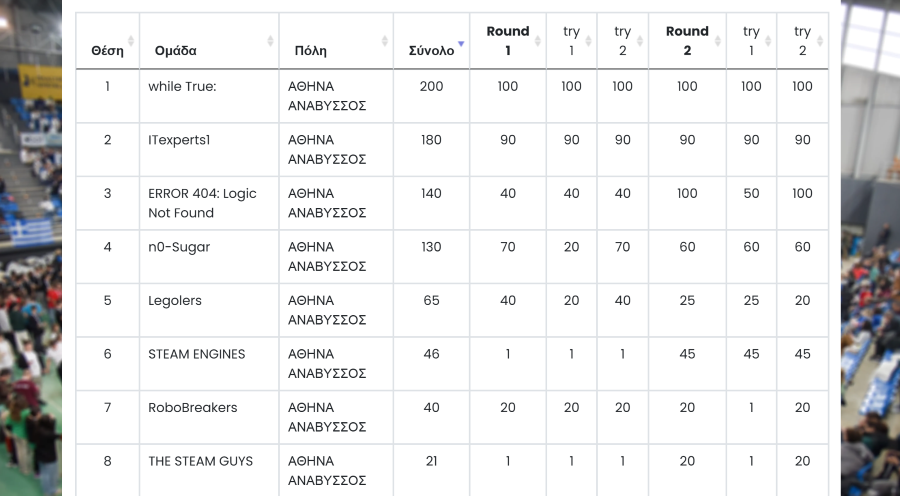Click sort arrows of try 1 after Round 1

click(x=590, y=41)
